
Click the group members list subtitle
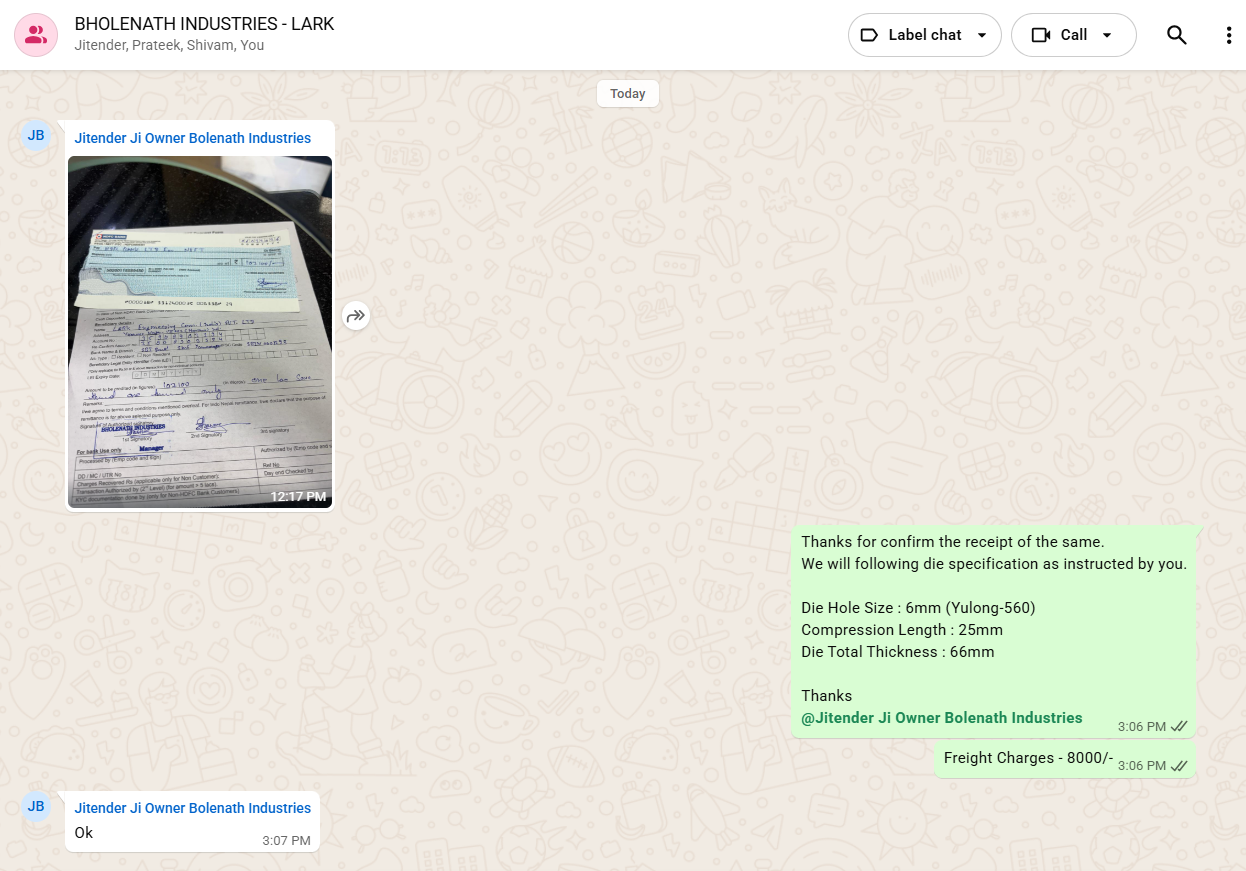click(169, 46)
